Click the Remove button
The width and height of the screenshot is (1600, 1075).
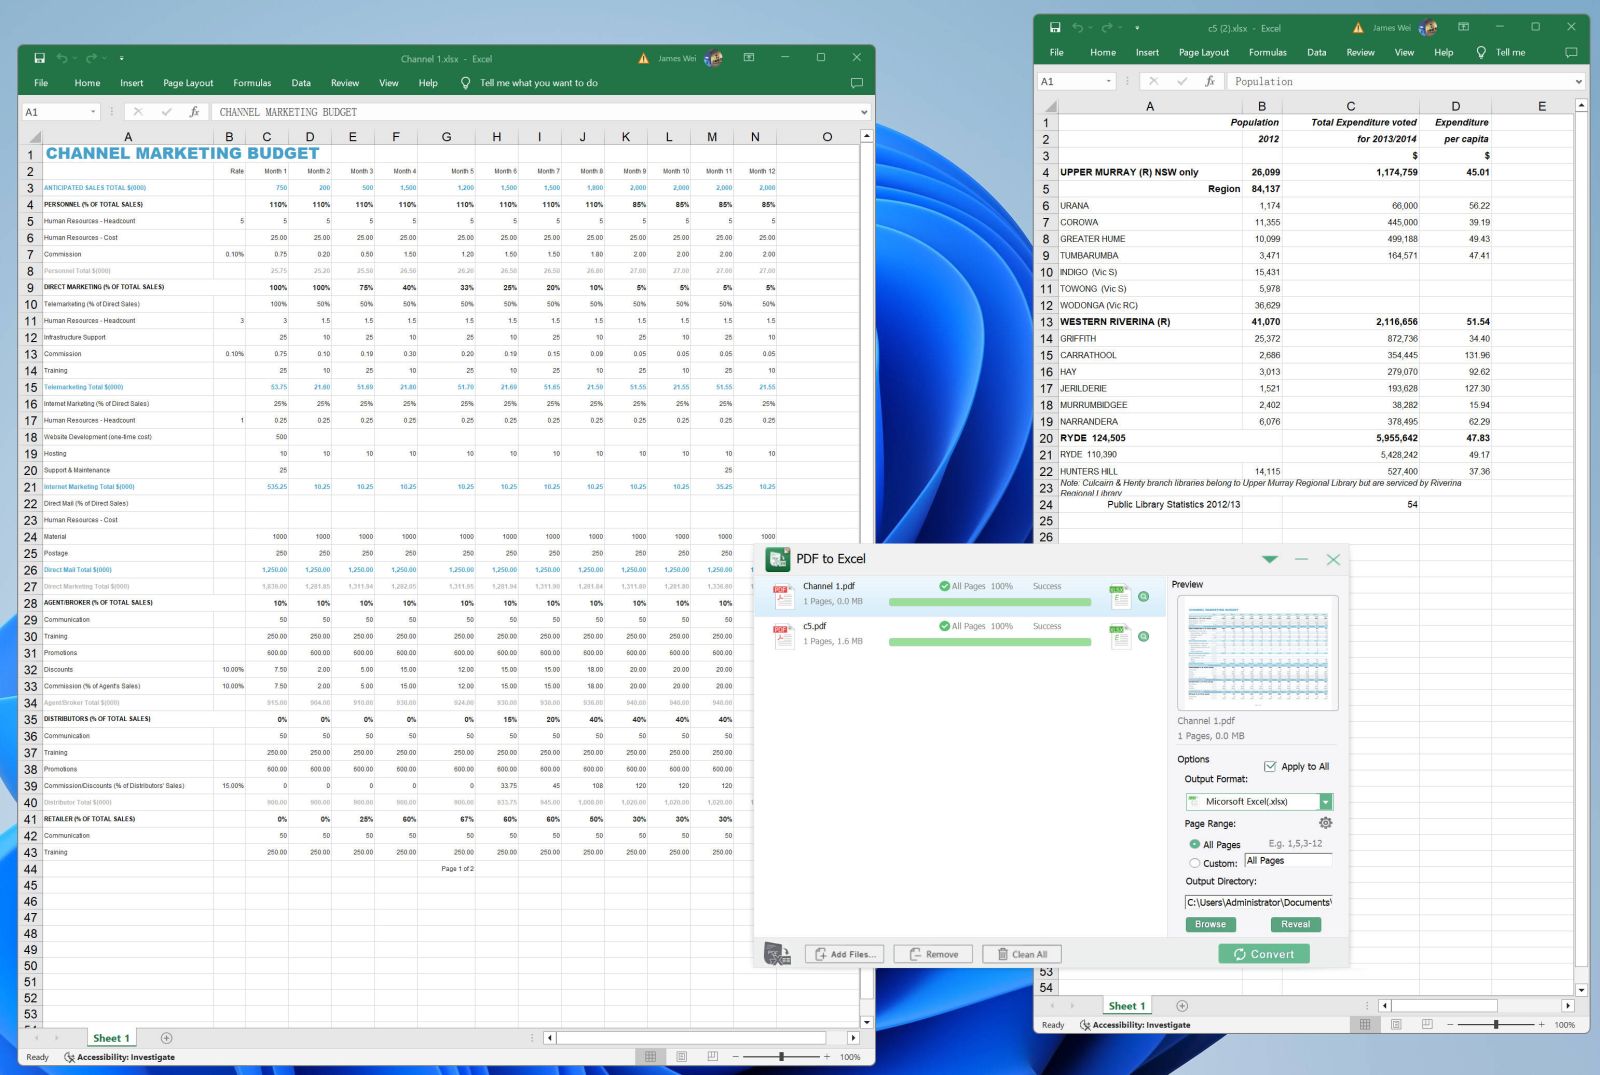pos(934,954)
